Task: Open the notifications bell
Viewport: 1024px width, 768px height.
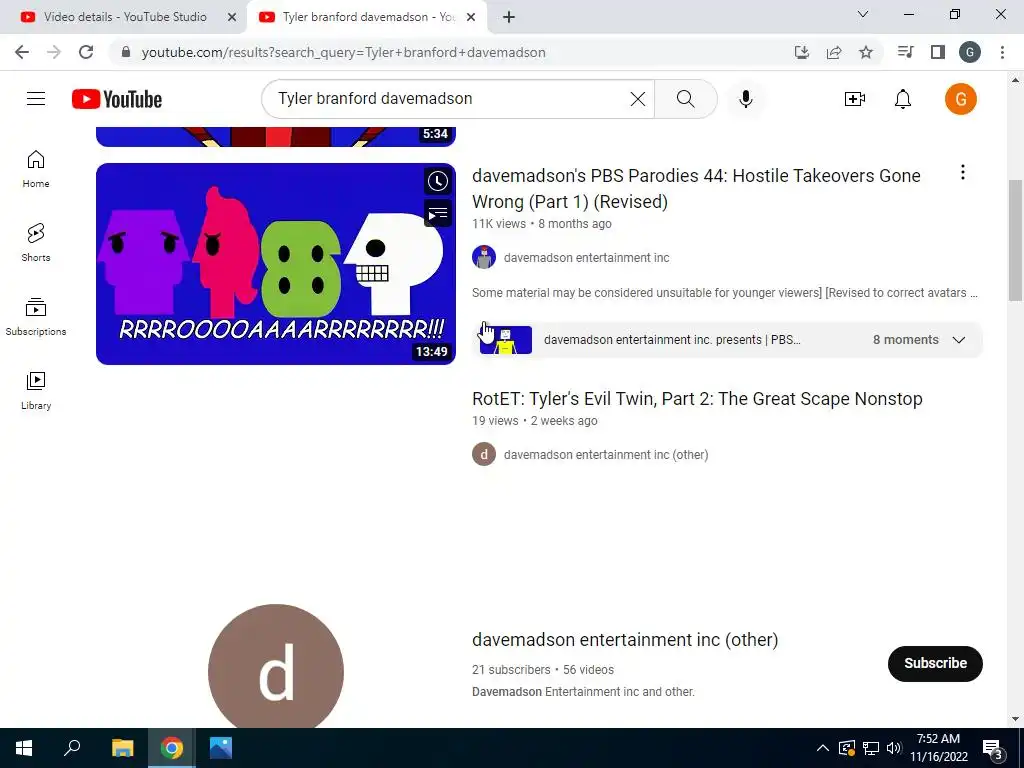Action: [x=903, y=99]
